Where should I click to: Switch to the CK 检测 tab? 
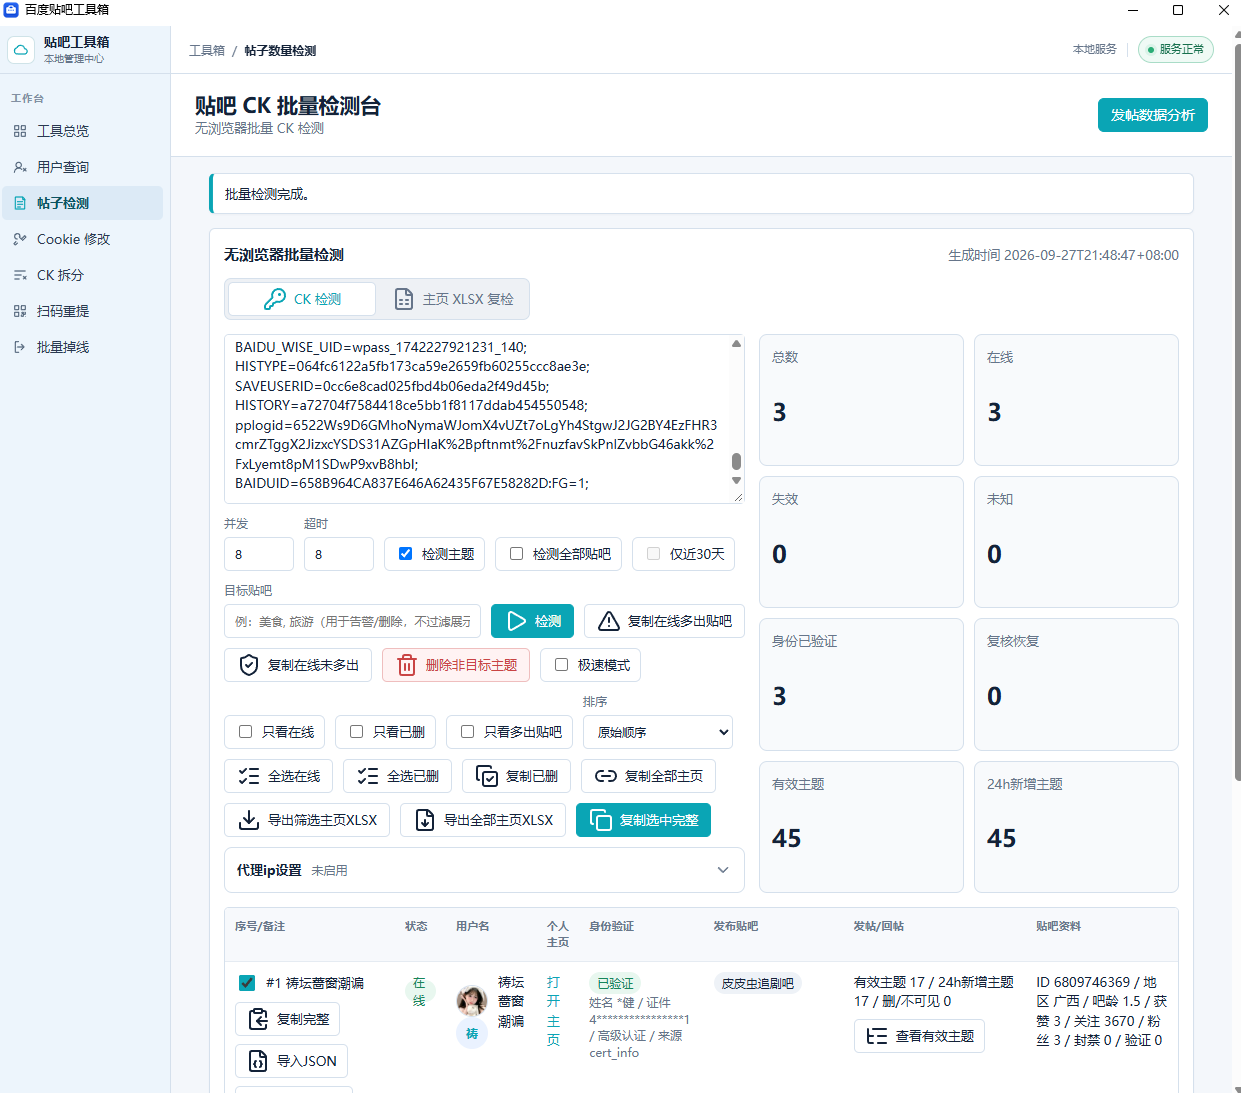point(302,299)
